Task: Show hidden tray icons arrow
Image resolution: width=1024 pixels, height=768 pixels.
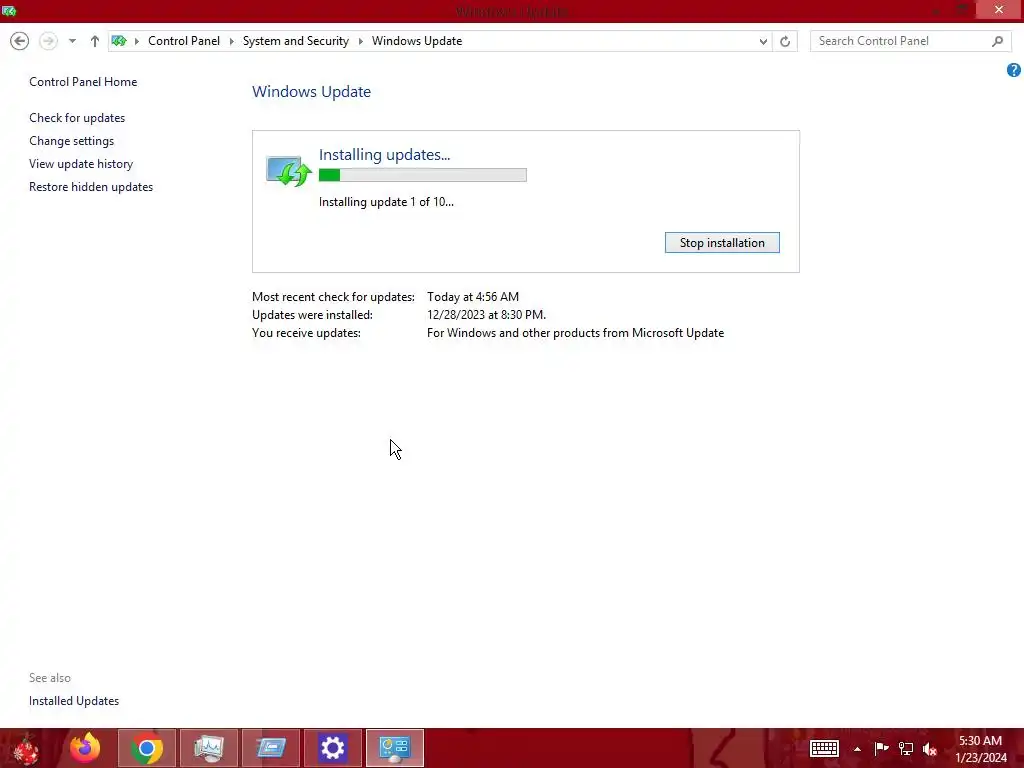Action: 857,749
